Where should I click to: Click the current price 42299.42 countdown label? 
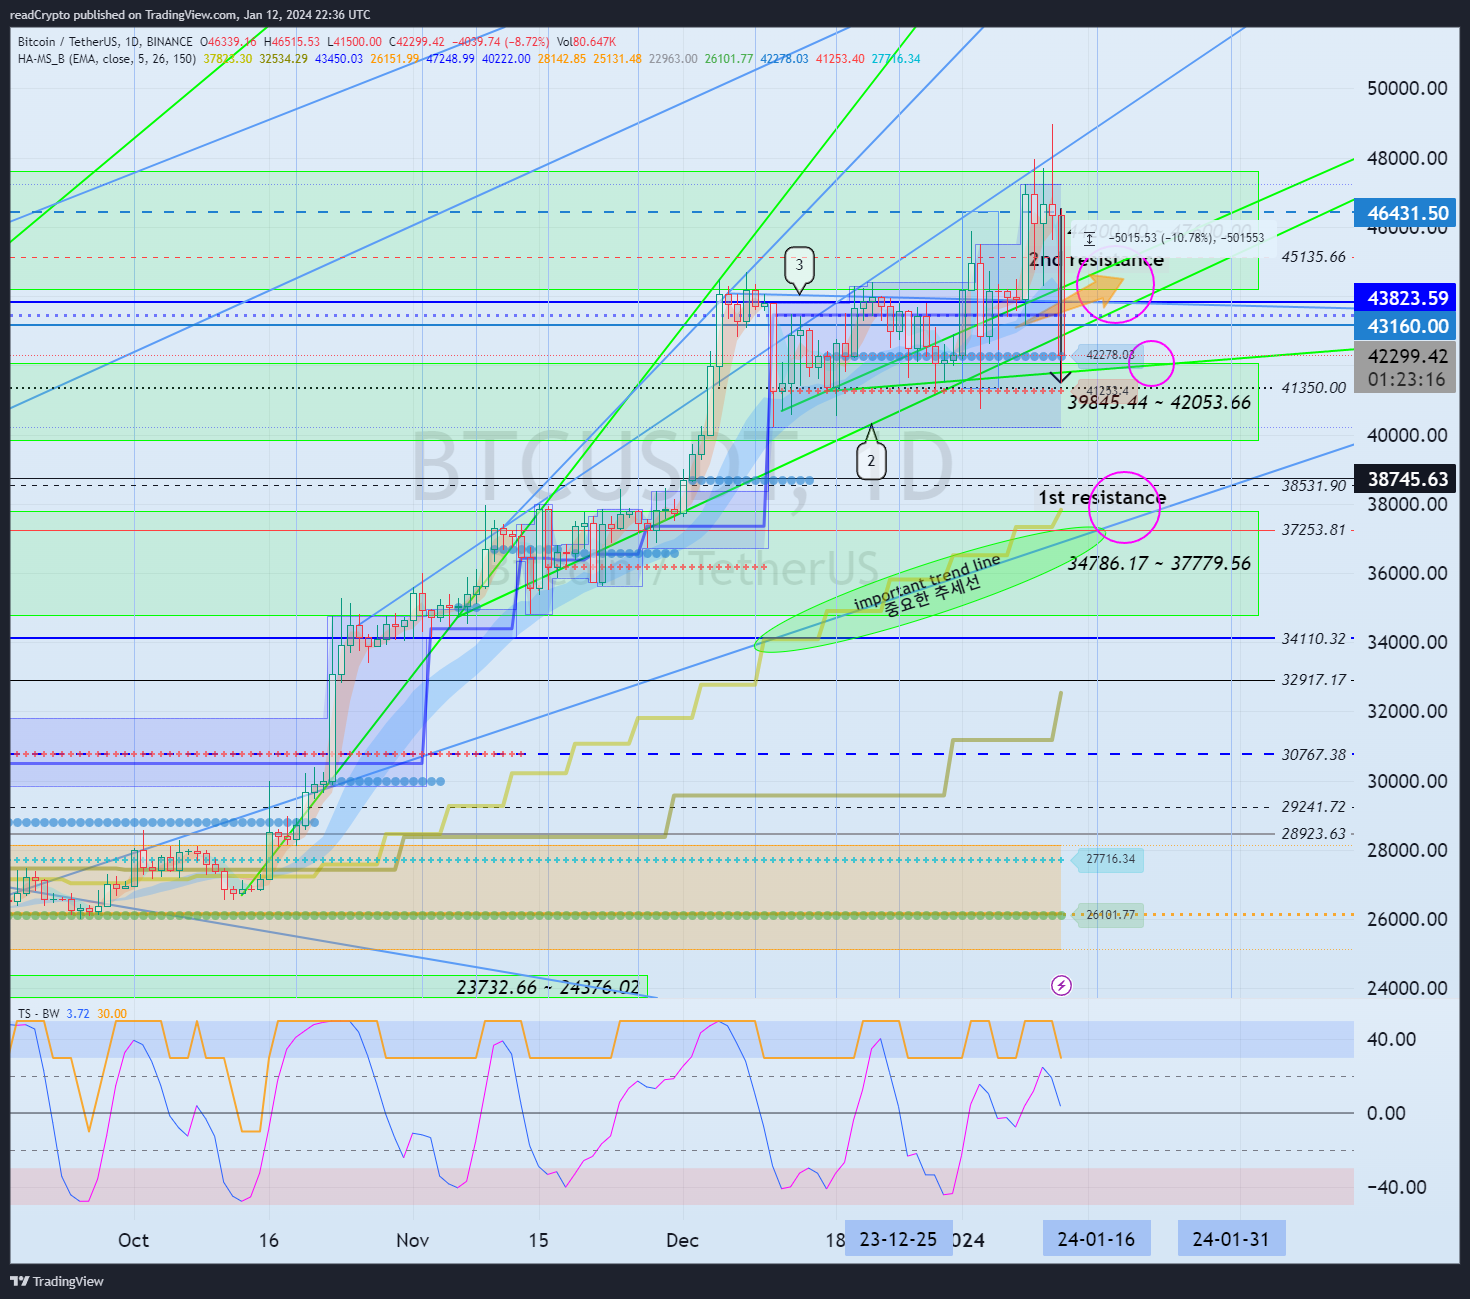click(x=1407, y=367)
